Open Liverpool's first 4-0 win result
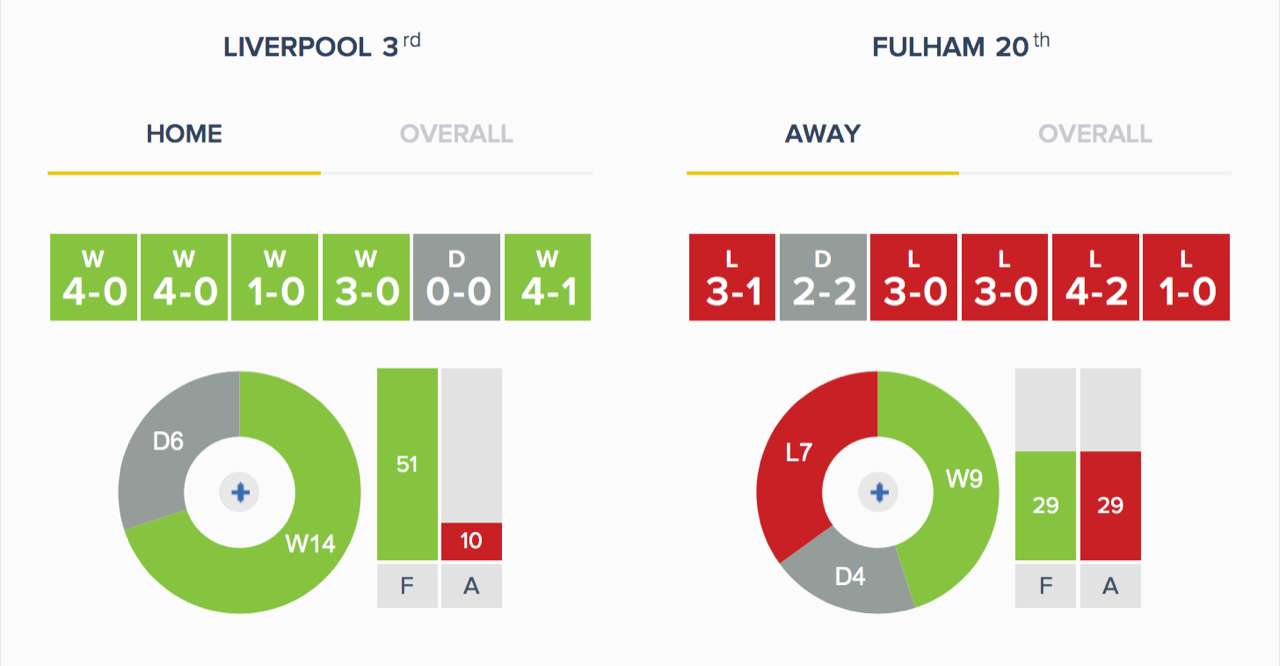 click(93, 277)
